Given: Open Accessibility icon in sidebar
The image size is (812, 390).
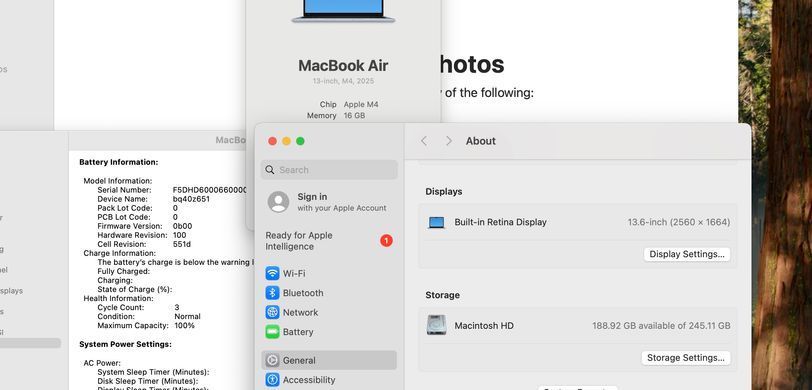Looking at the screenshot, I should pyautogui.click(x=272, y=380).
